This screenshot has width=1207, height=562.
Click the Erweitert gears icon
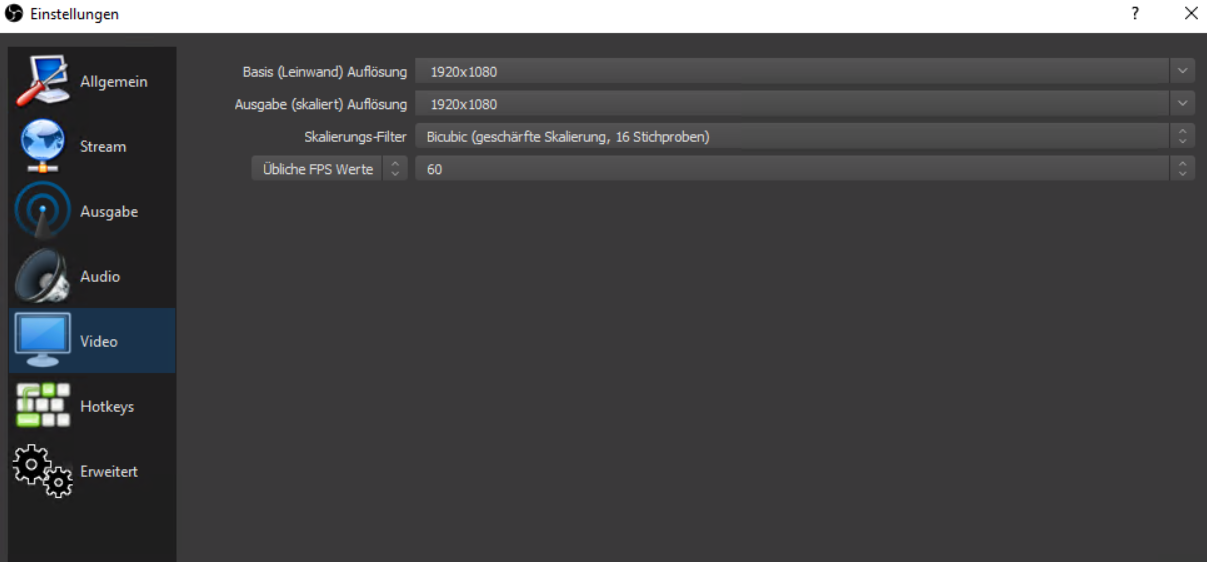click(x=42, y=471)
